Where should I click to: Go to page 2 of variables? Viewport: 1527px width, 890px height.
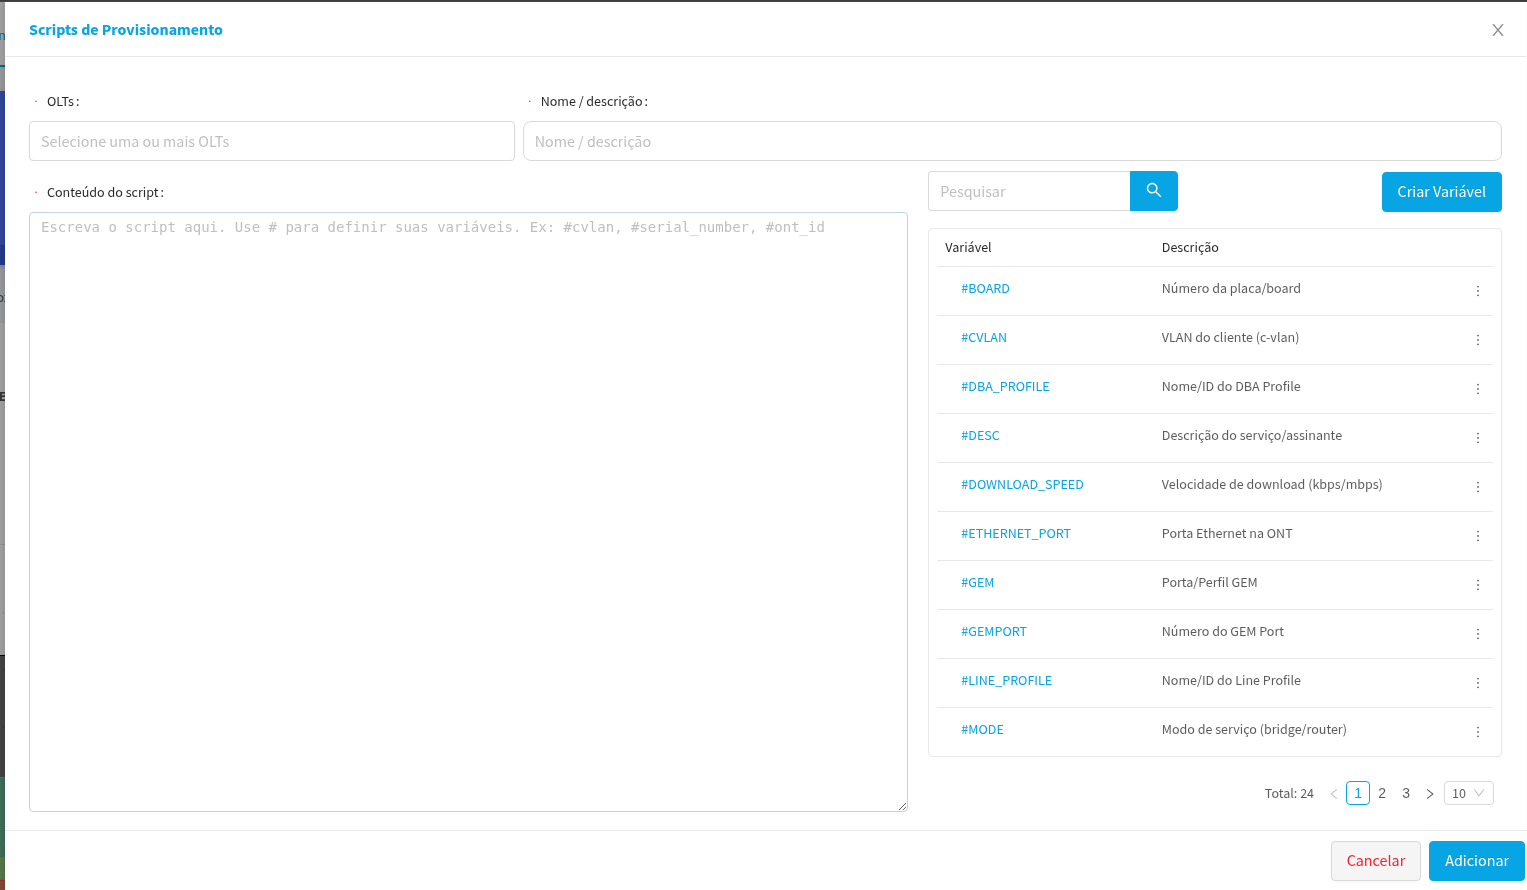[1381, 793]
